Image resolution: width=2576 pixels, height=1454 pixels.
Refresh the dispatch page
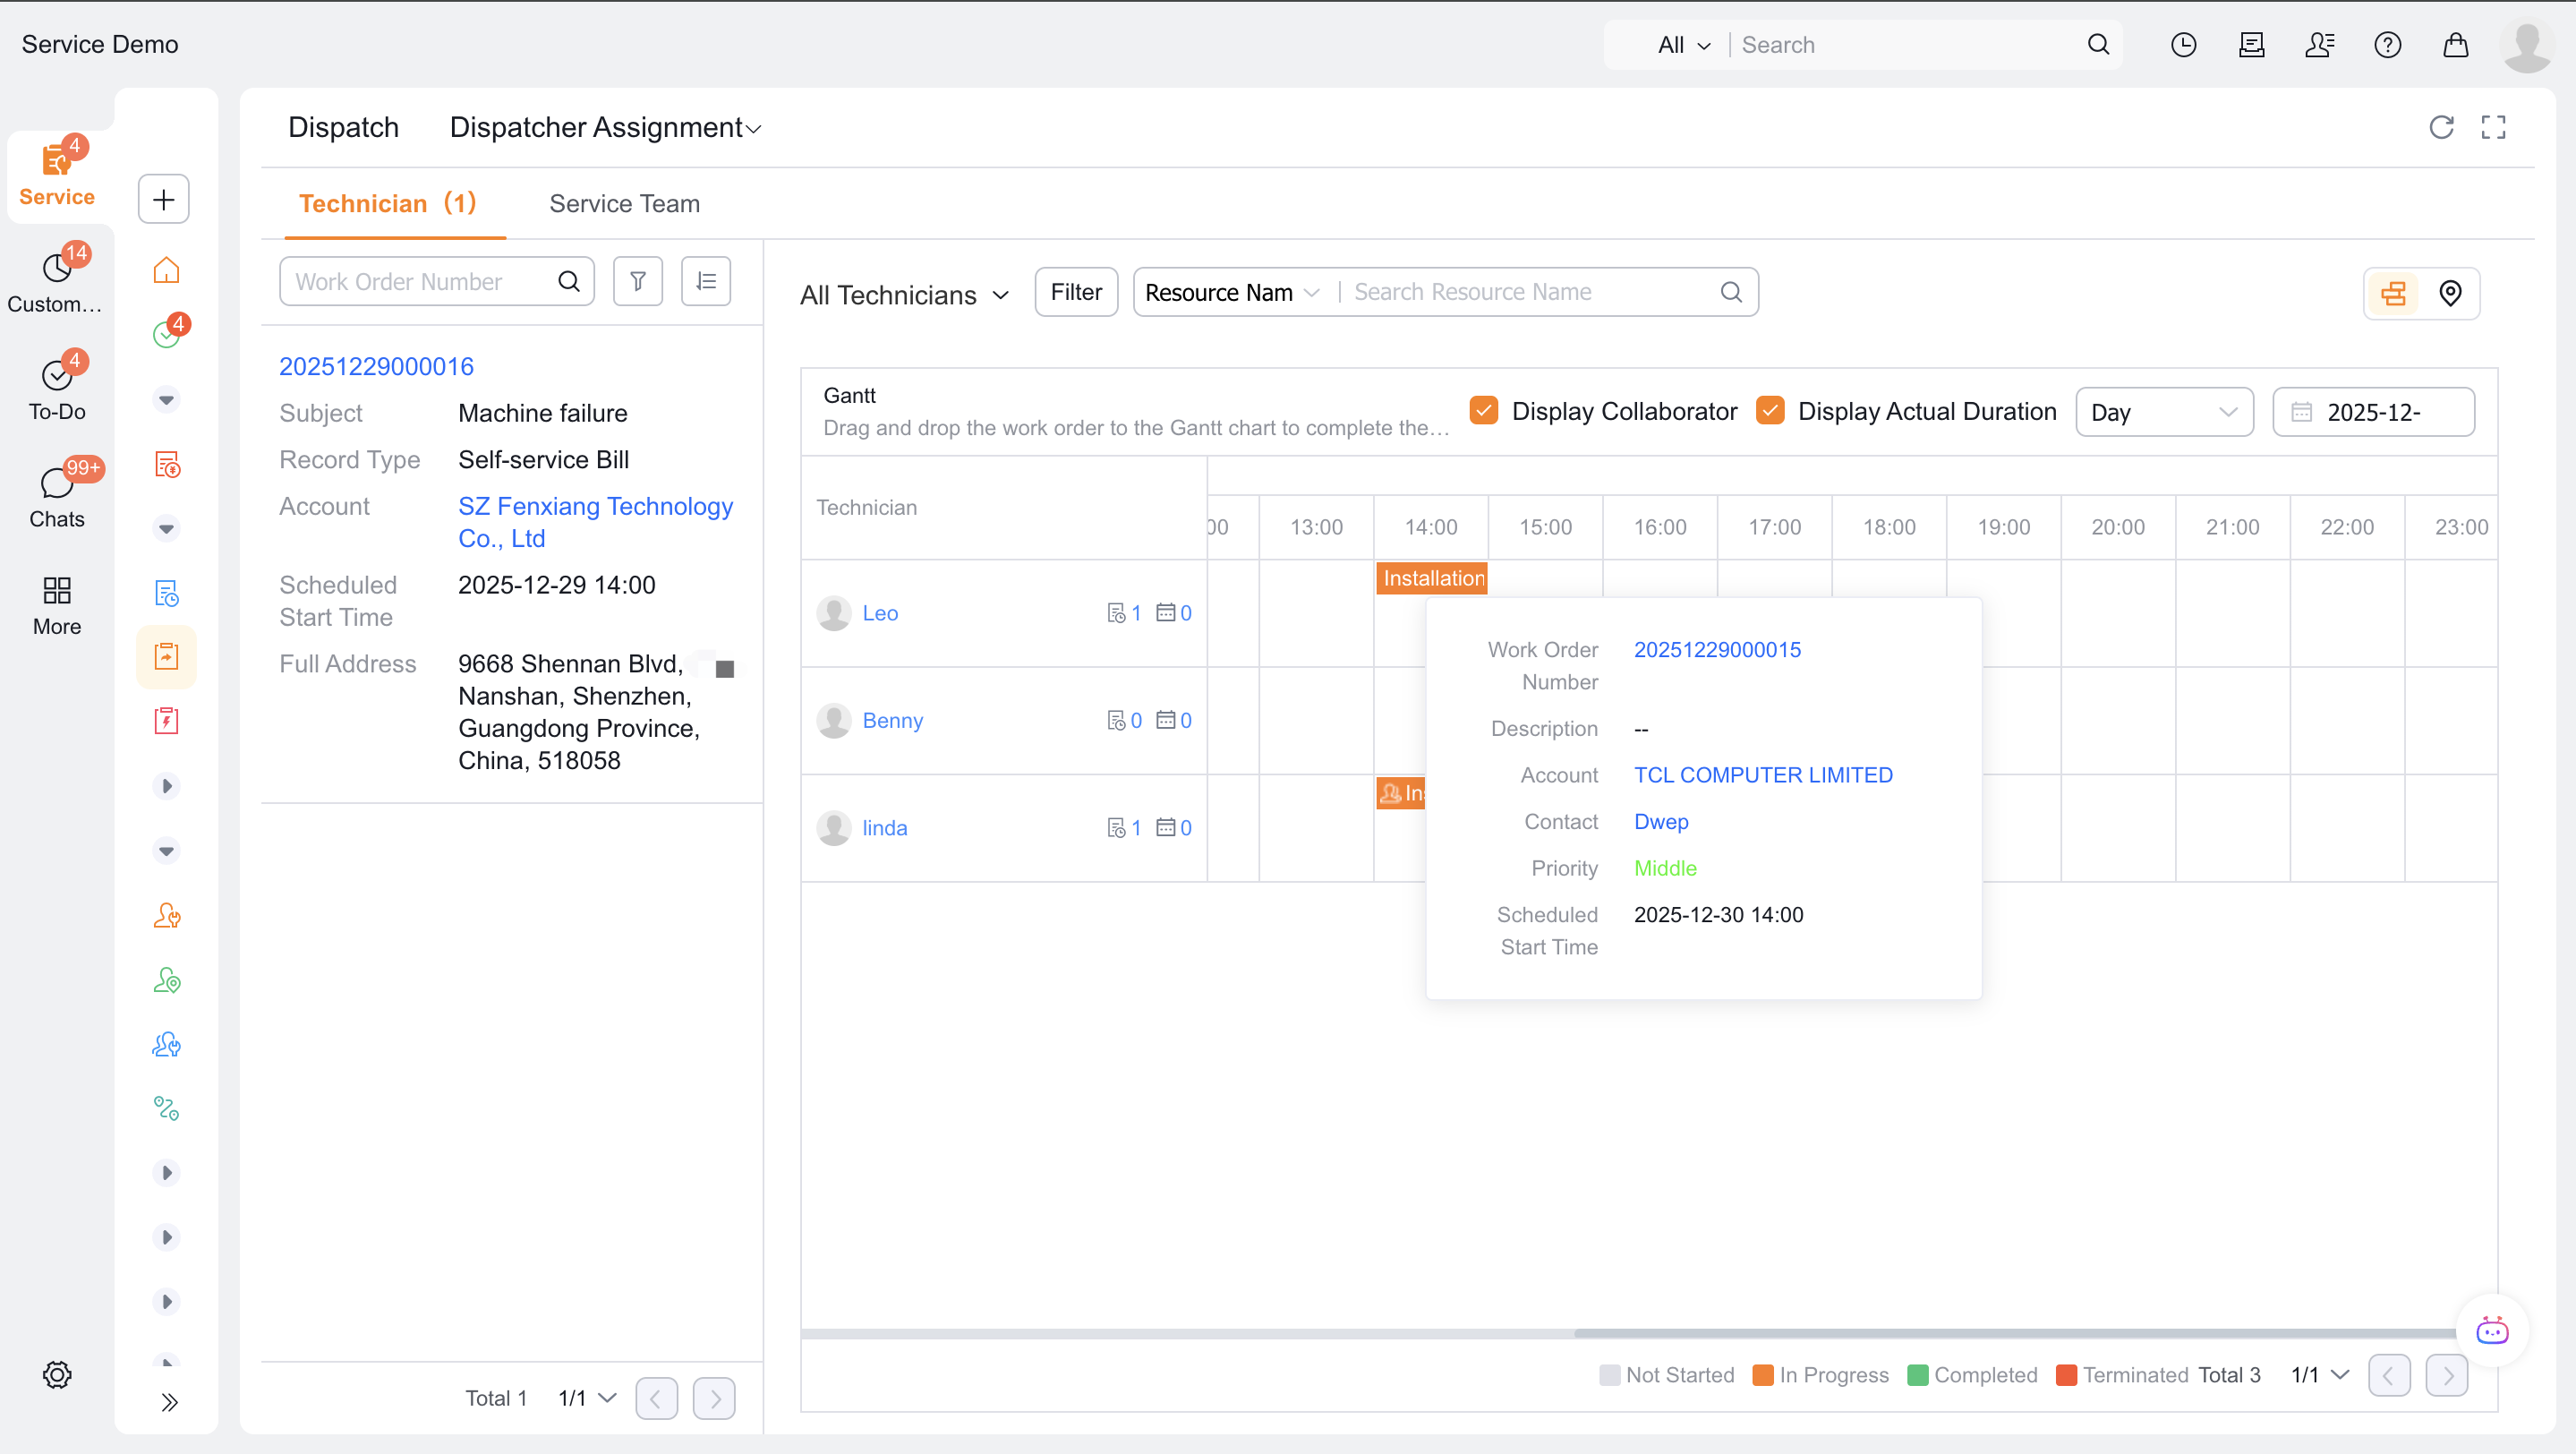coord(2441,127)
